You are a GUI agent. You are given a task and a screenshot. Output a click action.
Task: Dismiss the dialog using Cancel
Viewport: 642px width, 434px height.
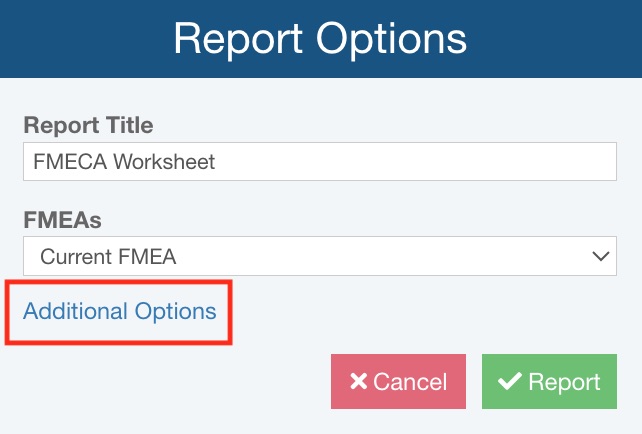pos(398,382)
